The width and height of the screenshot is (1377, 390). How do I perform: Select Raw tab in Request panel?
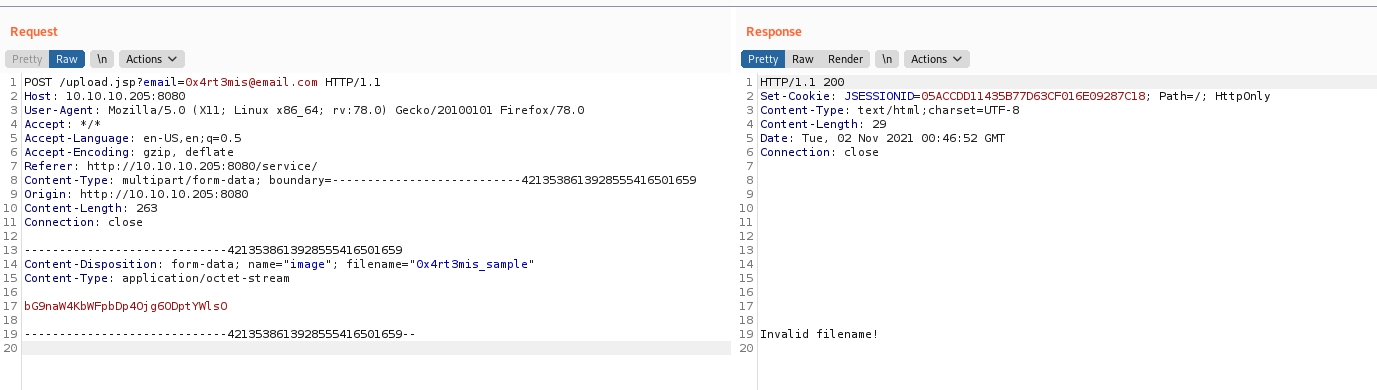coord(67,59)
